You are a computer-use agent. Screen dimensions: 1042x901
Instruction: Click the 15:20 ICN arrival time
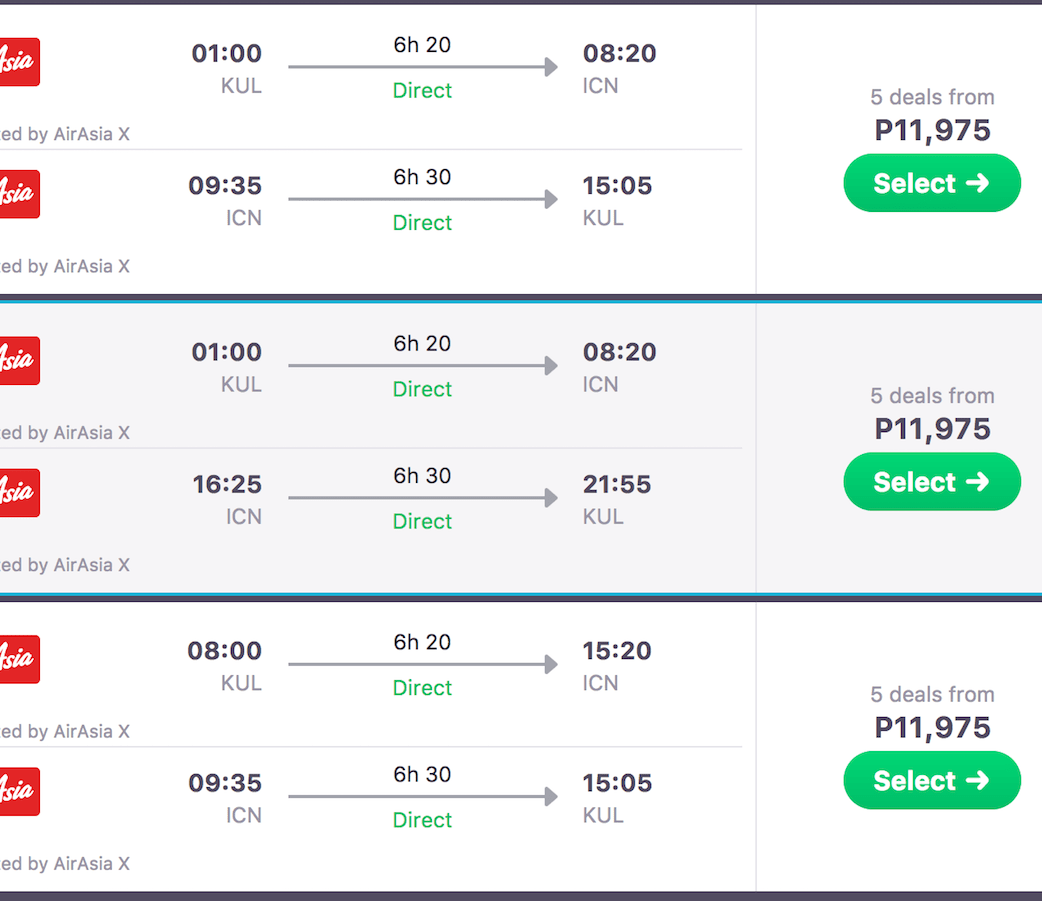coord(616,651)
